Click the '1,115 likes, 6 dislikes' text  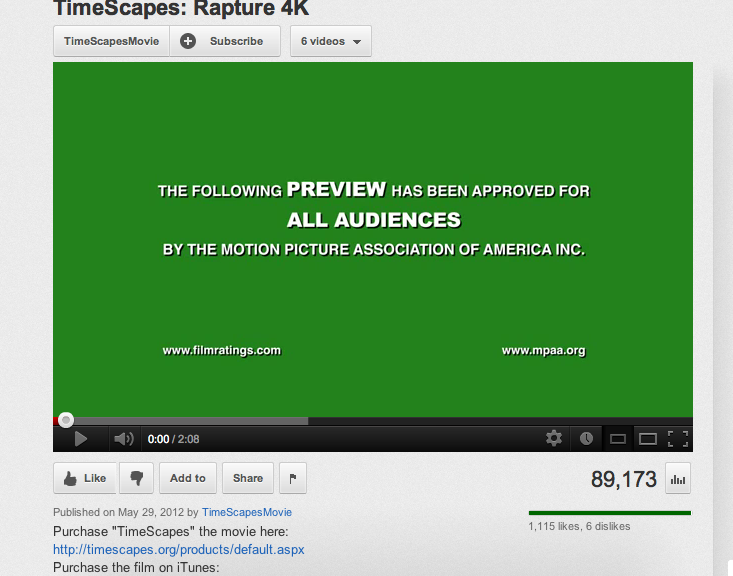[579, 526]
